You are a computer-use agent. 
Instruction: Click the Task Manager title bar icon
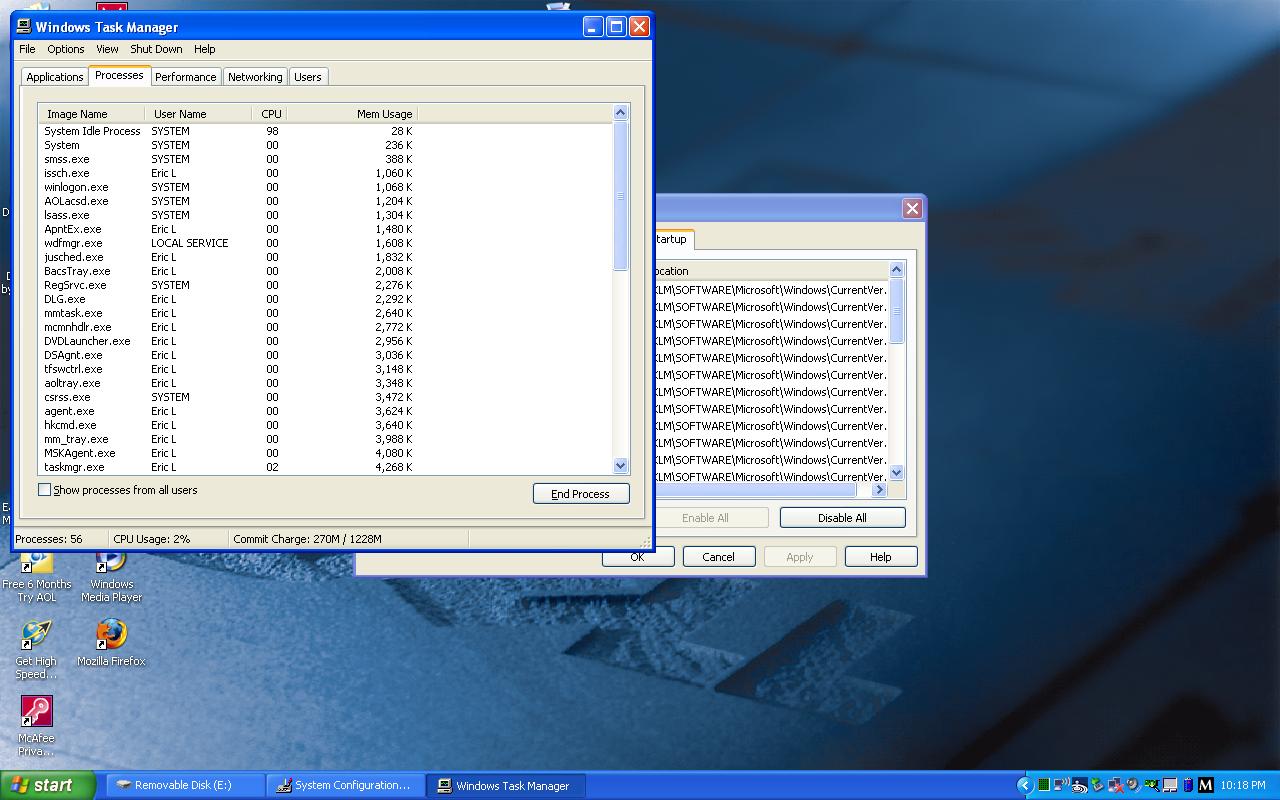[x=24, y=27]
